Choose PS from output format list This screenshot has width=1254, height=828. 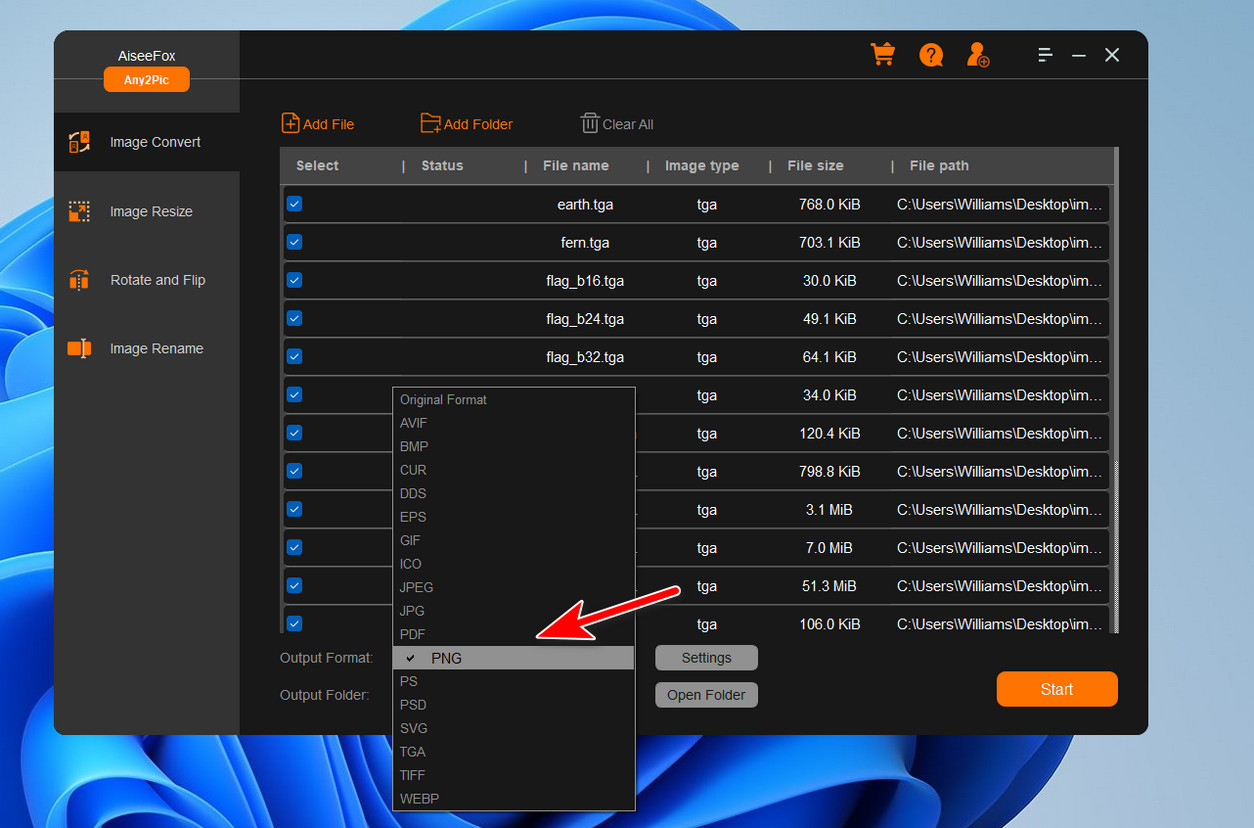point(514,681)
